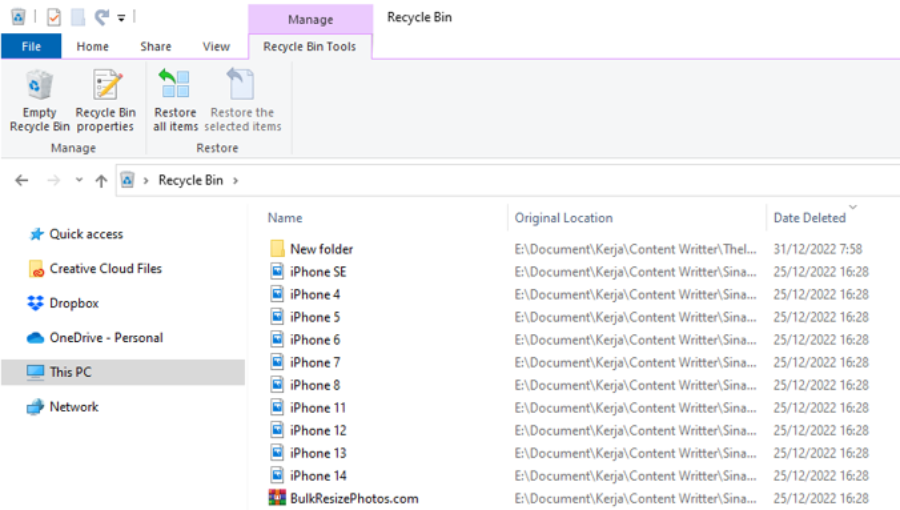
Task: Go forward using the forward arrow
Action: point(53,181)
